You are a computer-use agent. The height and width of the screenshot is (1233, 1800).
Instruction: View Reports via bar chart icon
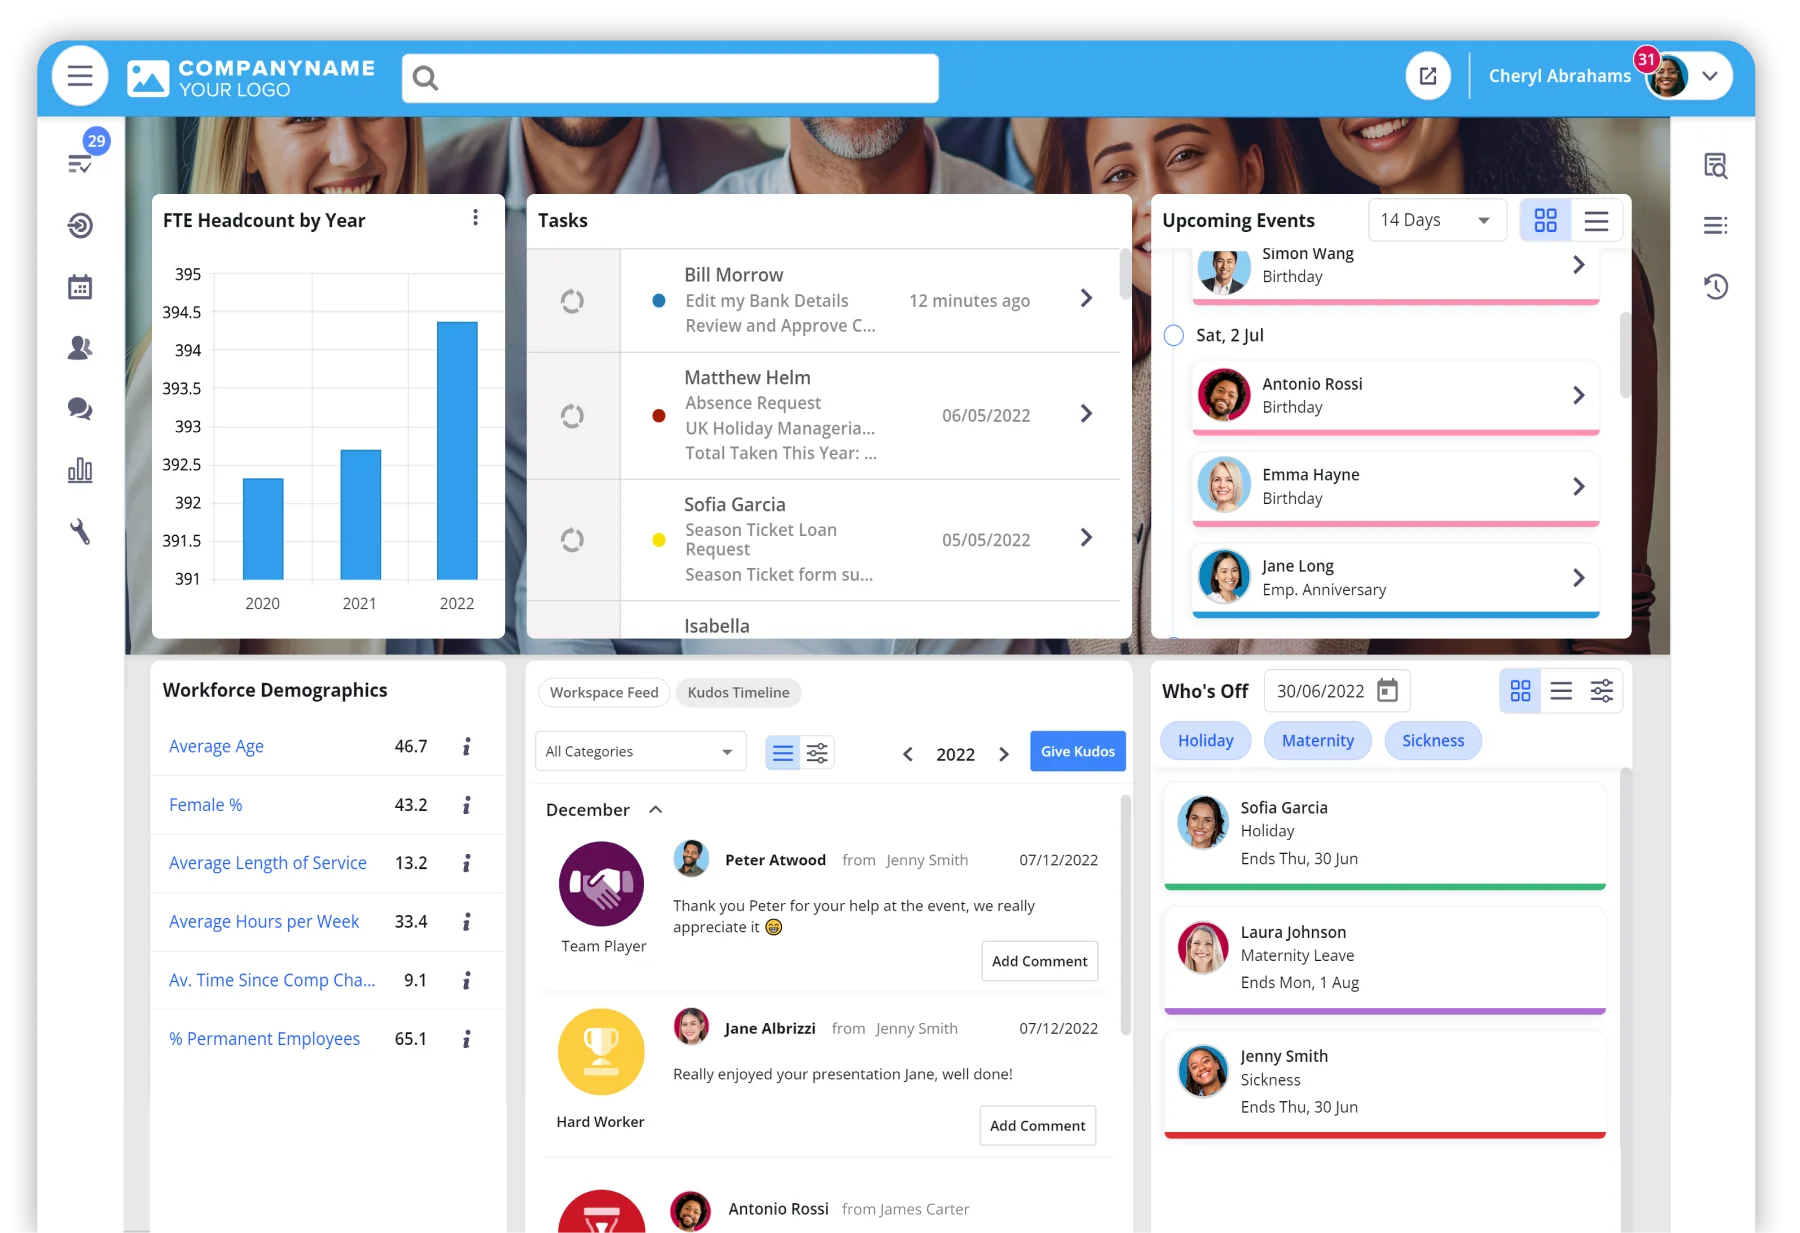tap(80, 470)
